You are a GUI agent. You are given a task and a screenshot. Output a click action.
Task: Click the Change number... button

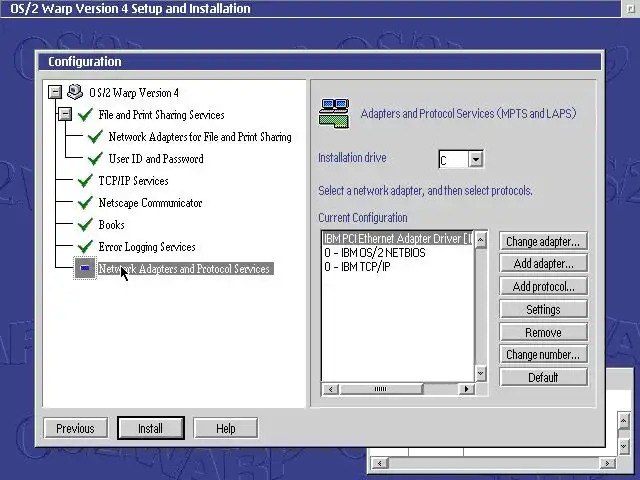(x=543, y=354)
